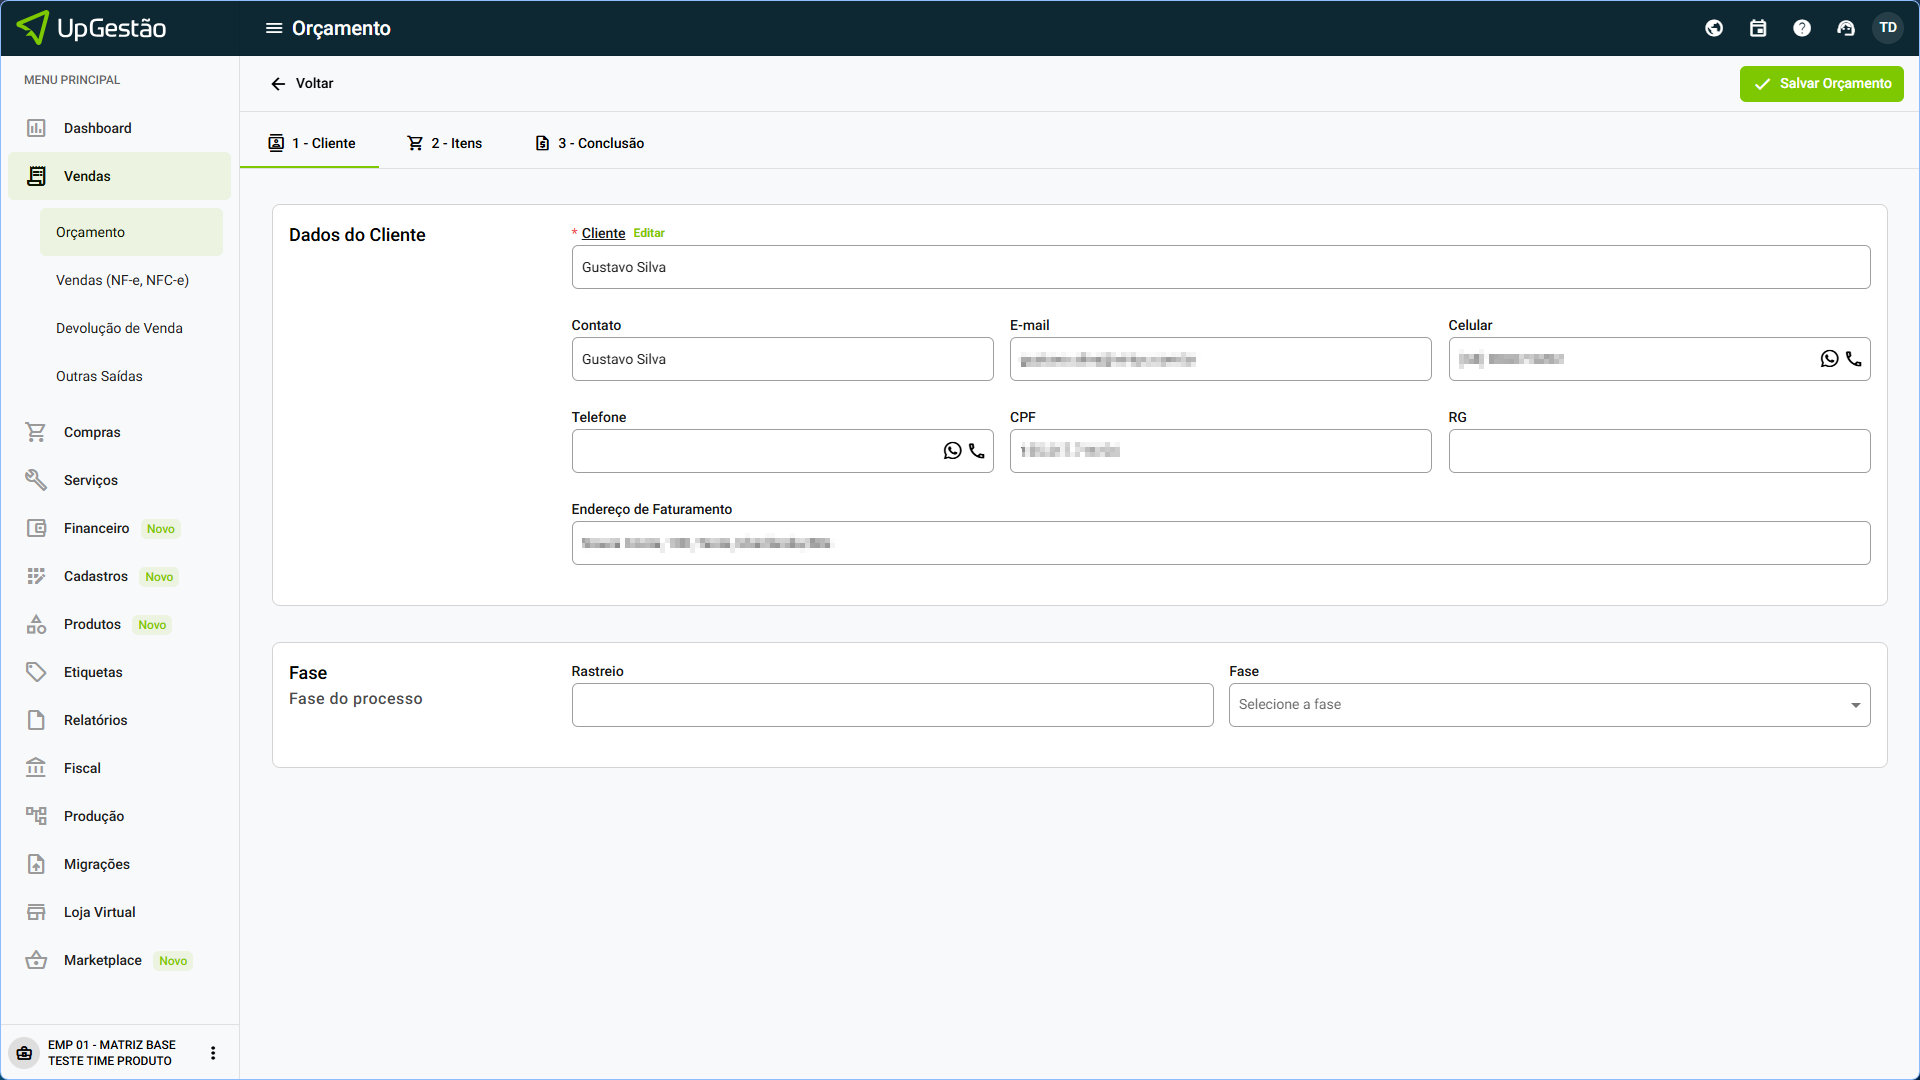Click the WhatsApp icon in Celular field
This screenshot has height=1080, width=1920.
[x=1829, y=359]
